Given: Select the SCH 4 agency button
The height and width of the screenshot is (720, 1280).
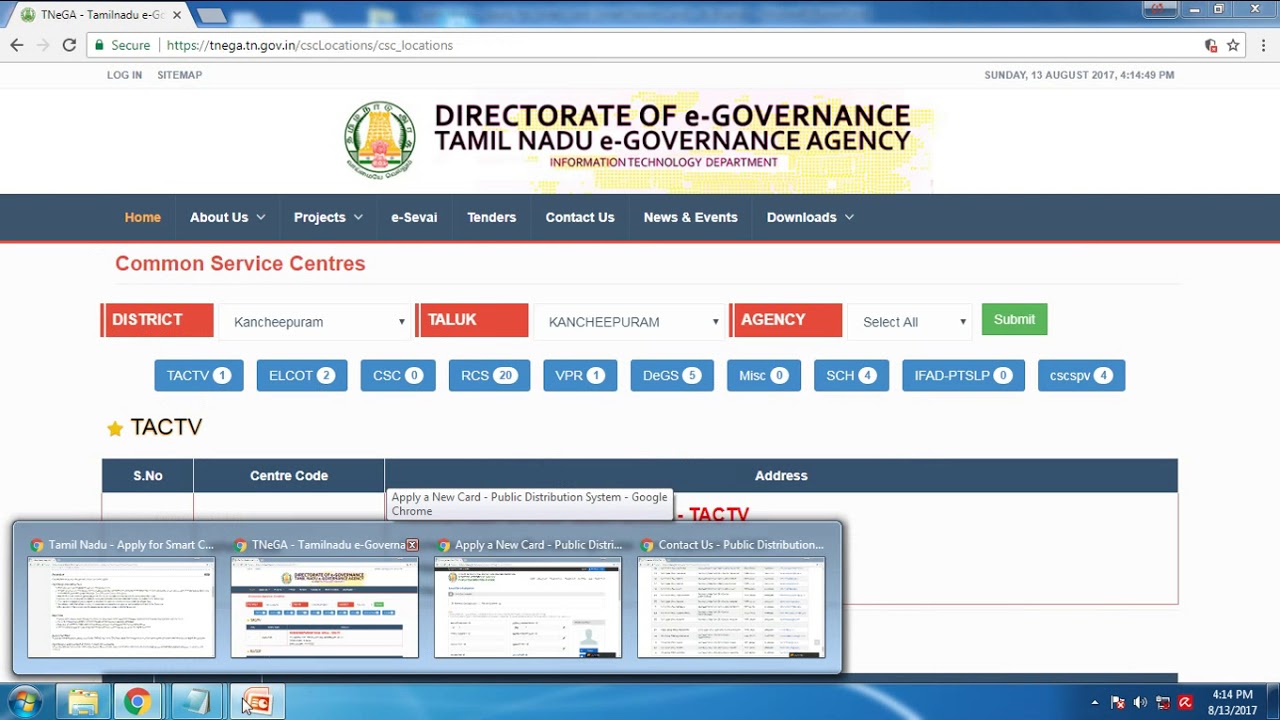Looking at the screenshot, I should (851, 375).
